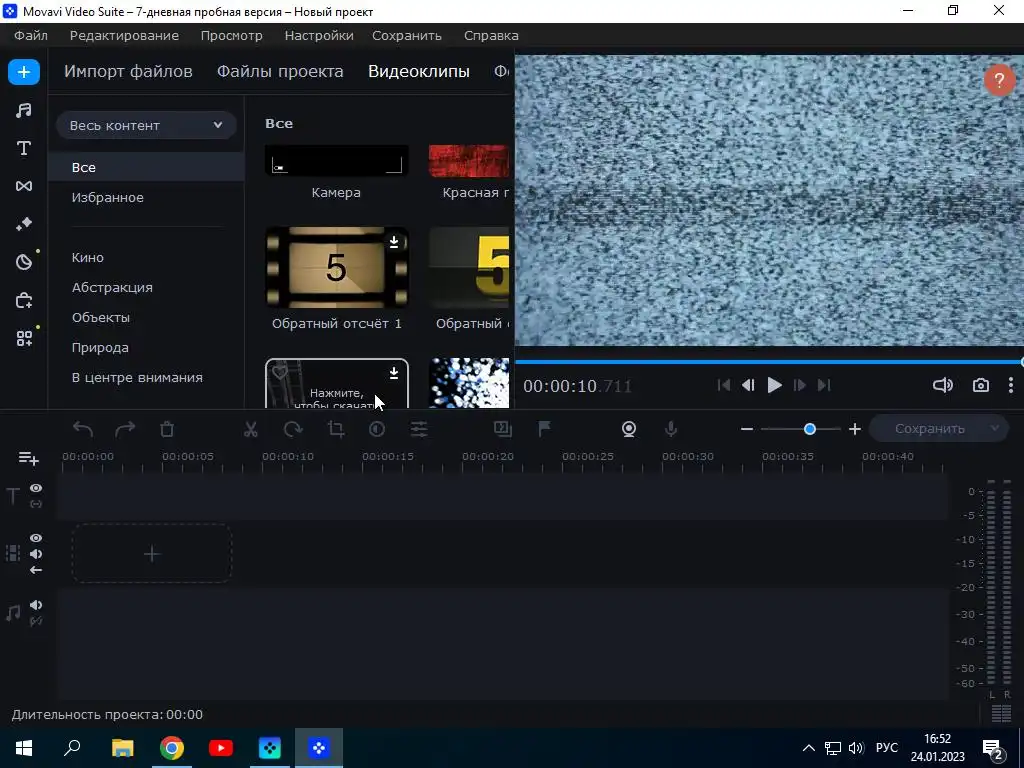Image resolution: width=1024 pixels, height=768 pixels.
Task: Zoom in timeline with plus button
Action: click(x=854, y=429)
